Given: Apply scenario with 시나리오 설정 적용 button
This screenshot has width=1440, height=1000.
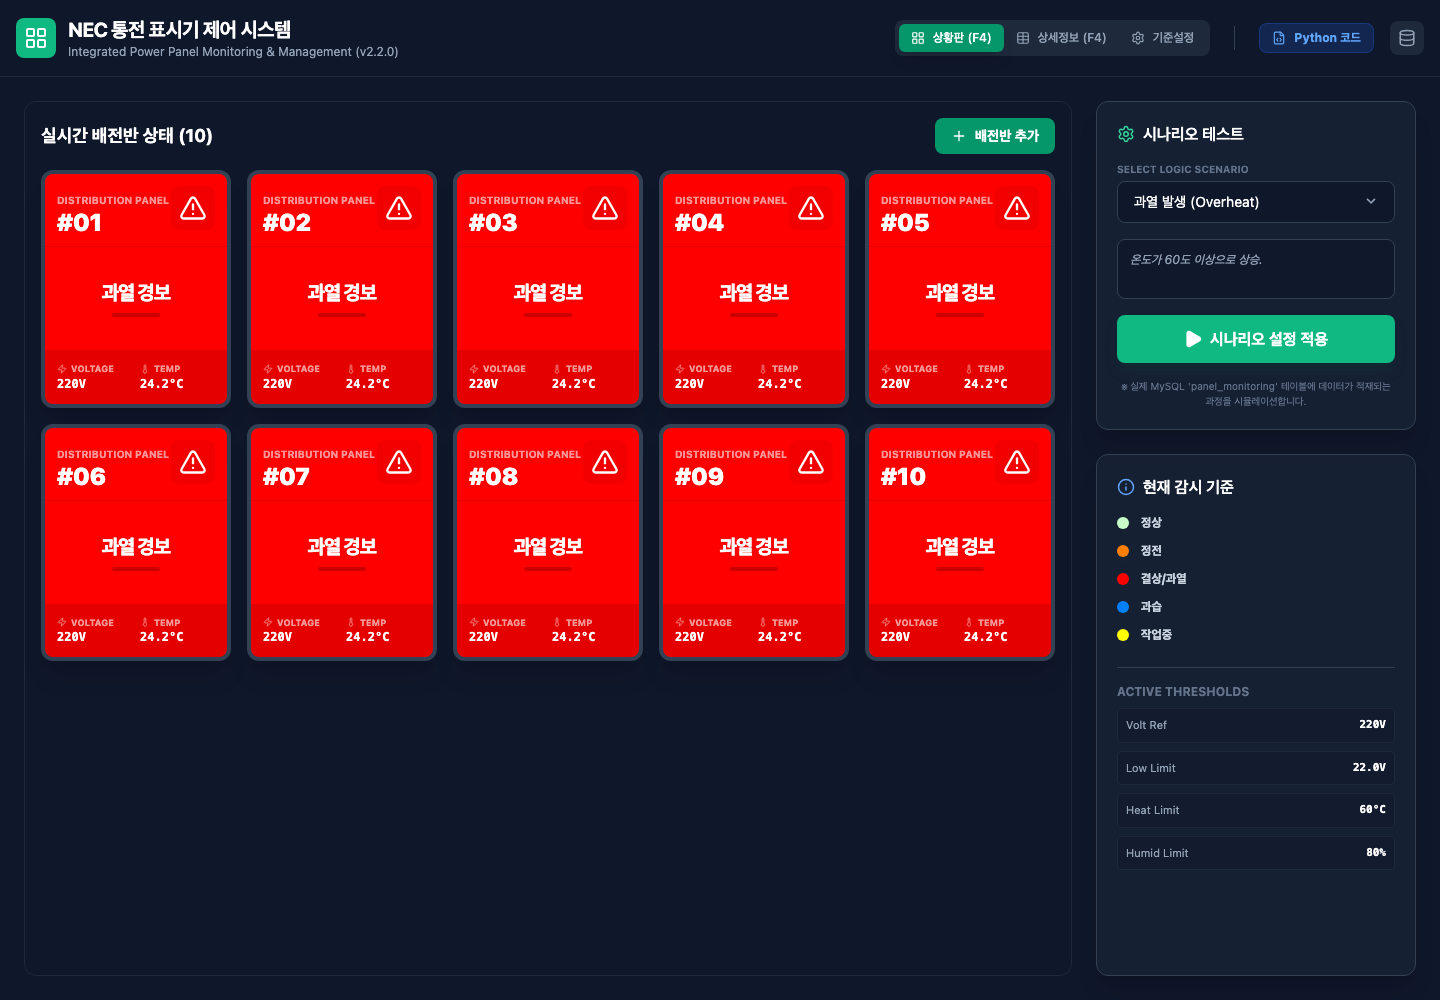Looking at the screenshot, I should [x=1256, y=339].
